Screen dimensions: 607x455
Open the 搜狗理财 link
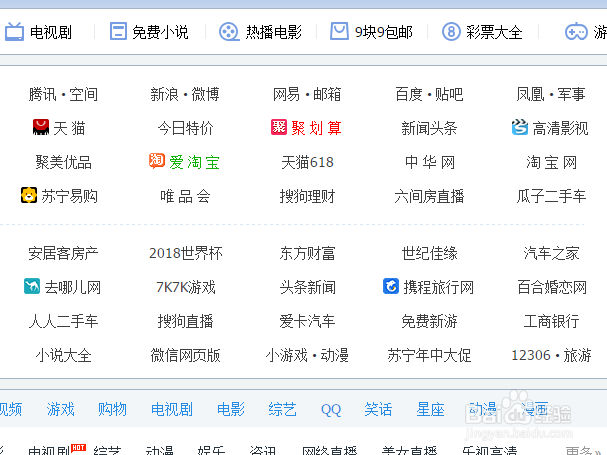pos(307,196)
